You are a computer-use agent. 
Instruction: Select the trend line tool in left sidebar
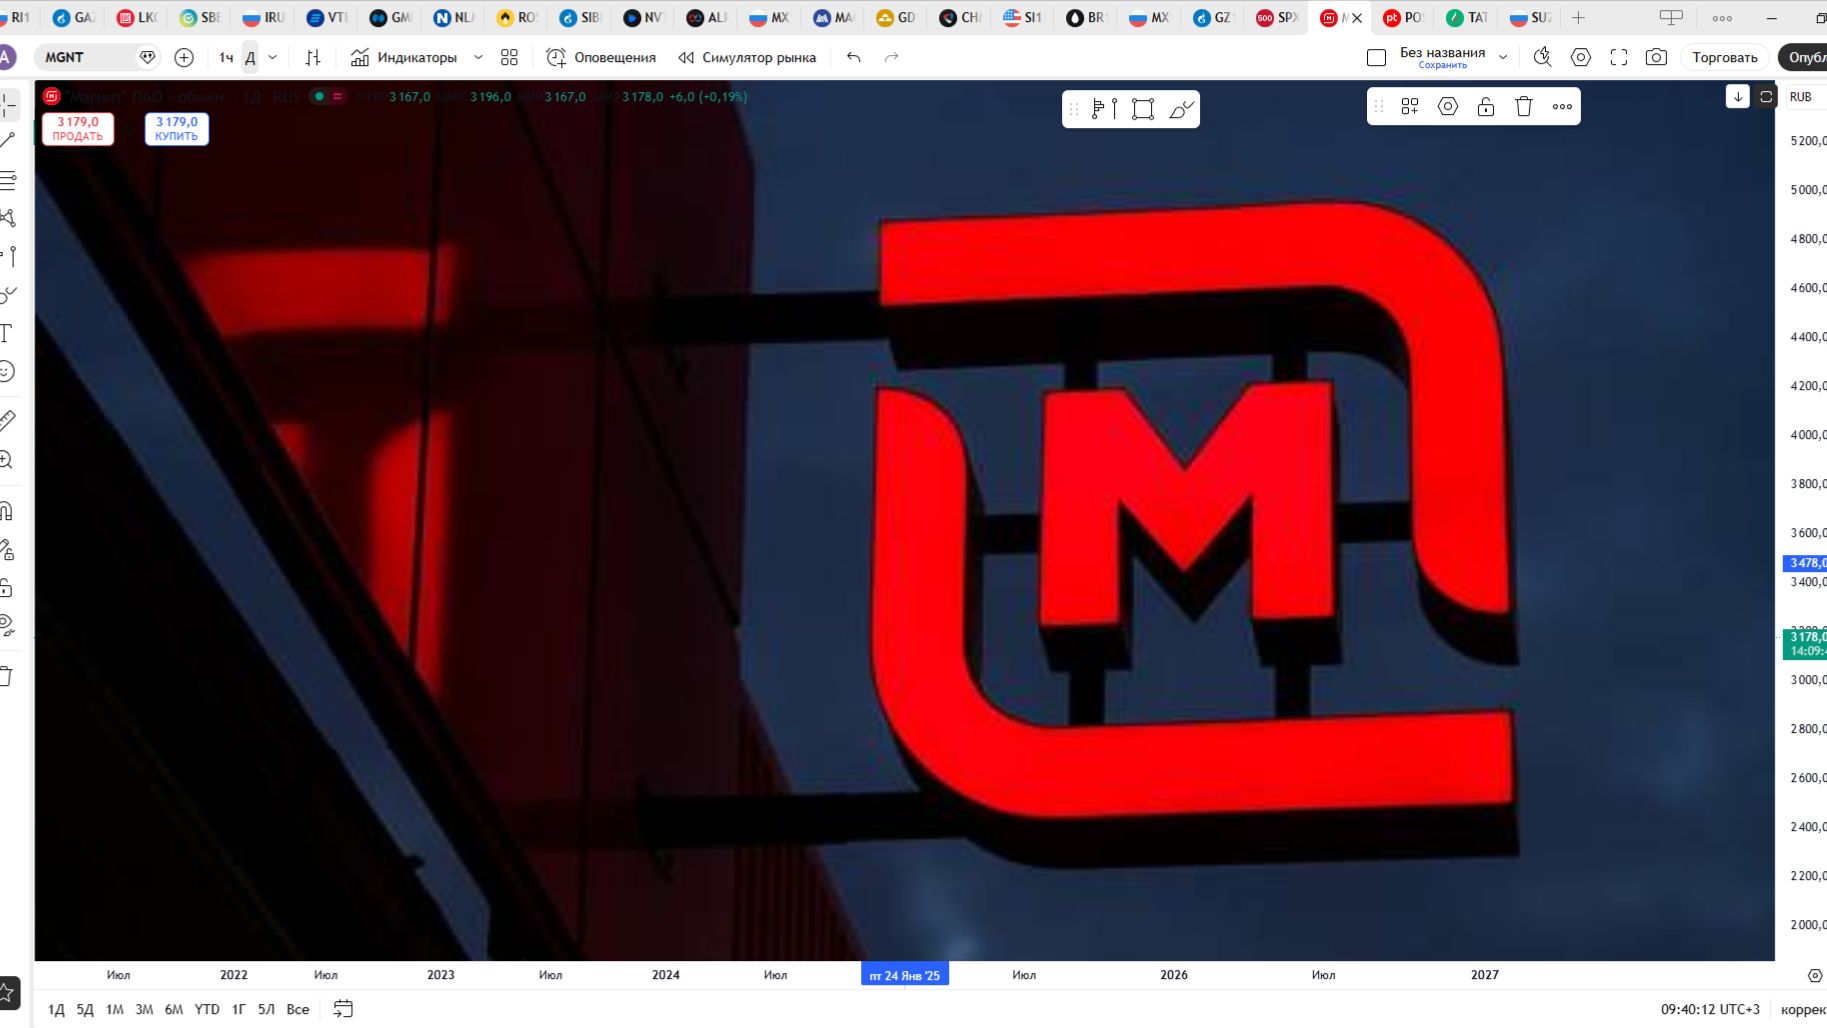[8, 141]
